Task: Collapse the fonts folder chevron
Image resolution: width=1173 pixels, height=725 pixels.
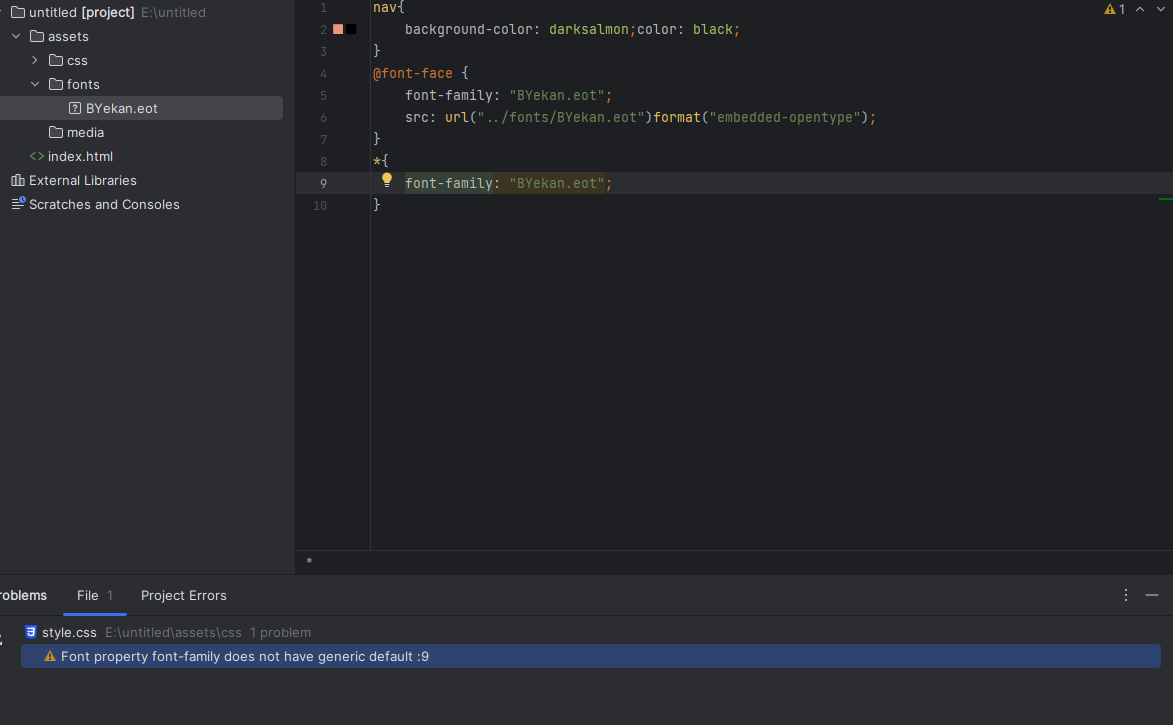Action: [34, 84]
